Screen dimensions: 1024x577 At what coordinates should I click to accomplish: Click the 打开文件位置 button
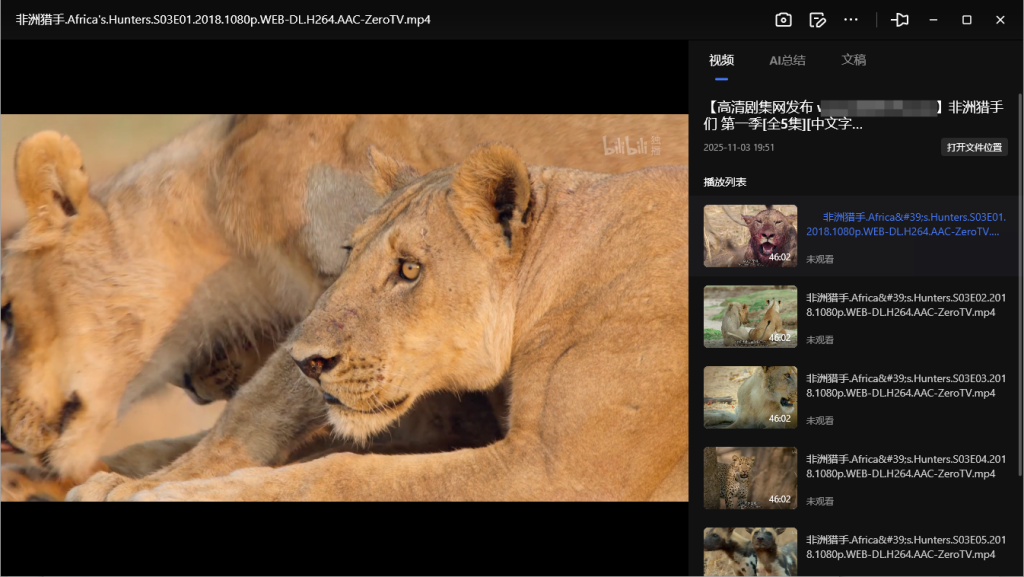[973, 145]
